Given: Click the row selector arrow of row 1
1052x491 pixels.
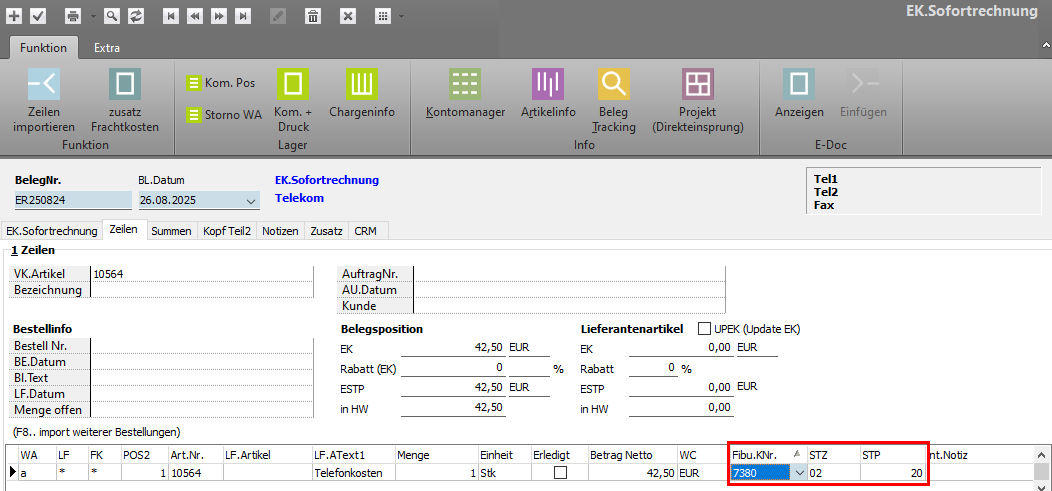Looking at the screenshot, I should click(x=11, y=473).
